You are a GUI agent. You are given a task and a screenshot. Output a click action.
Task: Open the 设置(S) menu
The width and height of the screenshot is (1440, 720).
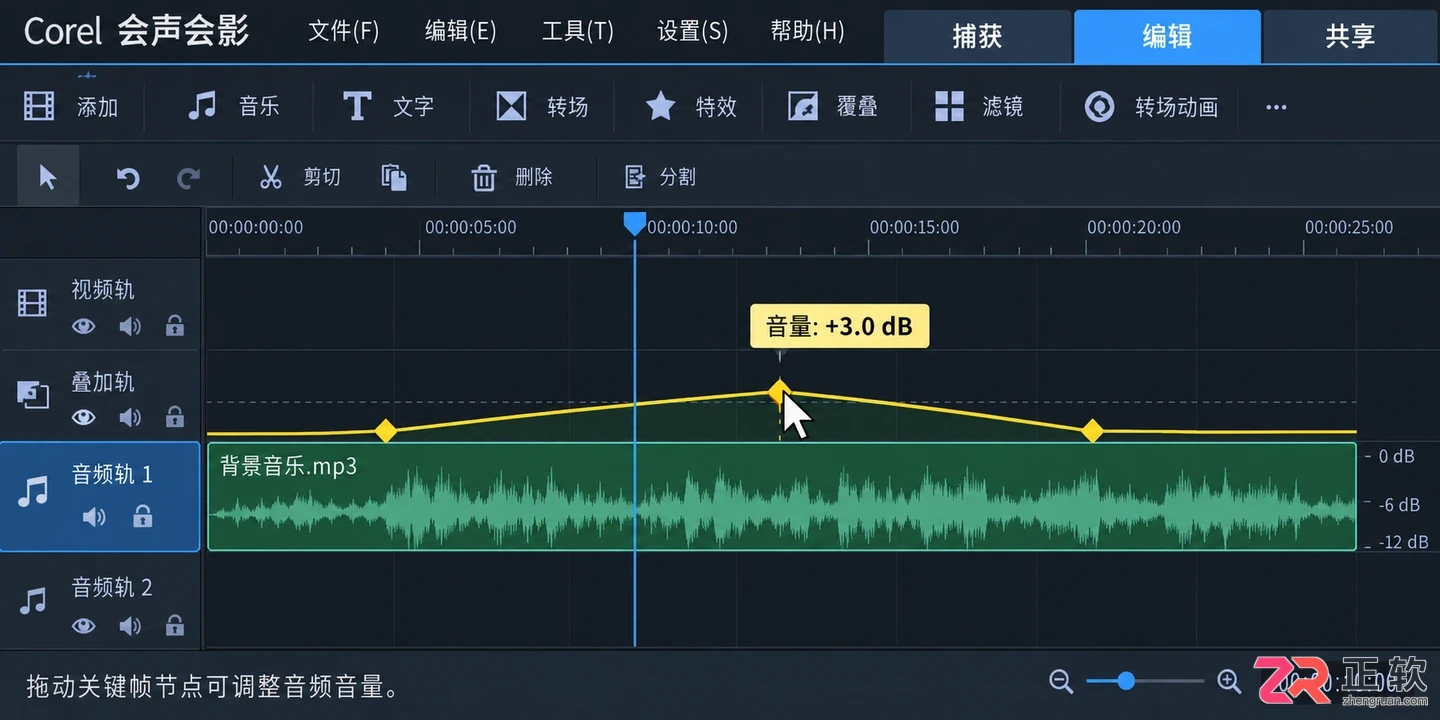[x=692, y=31]
